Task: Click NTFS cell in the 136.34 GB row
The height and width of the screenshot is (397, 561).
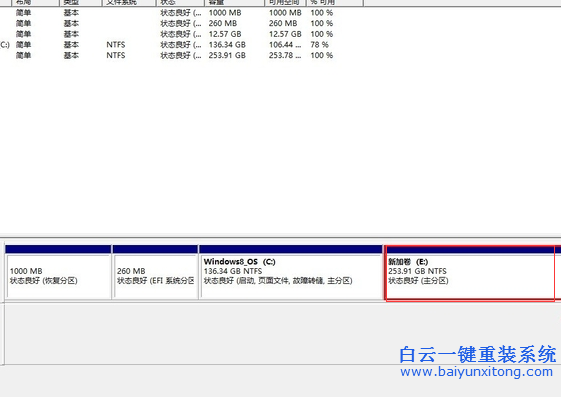Action: point(116,45)
